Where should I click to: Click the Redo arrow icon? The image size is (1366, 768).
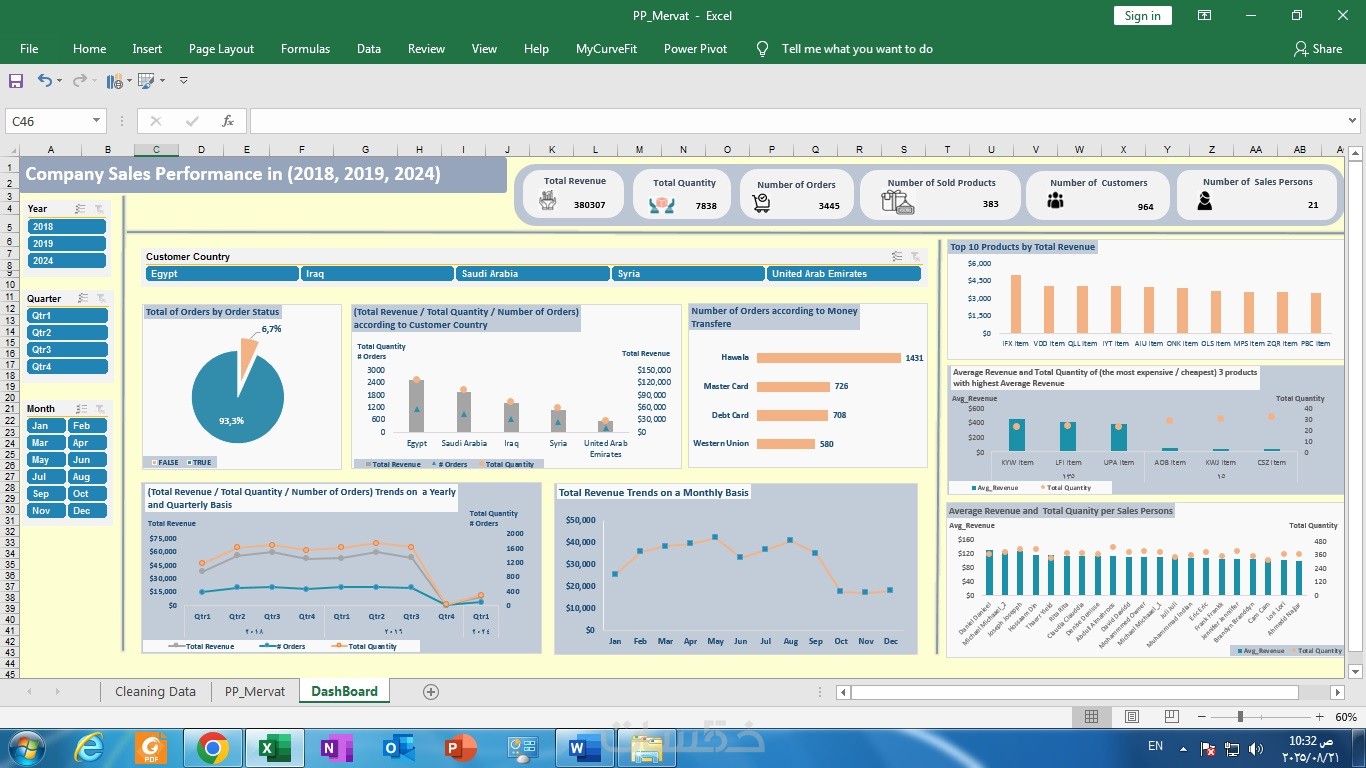tap(79, 80)
